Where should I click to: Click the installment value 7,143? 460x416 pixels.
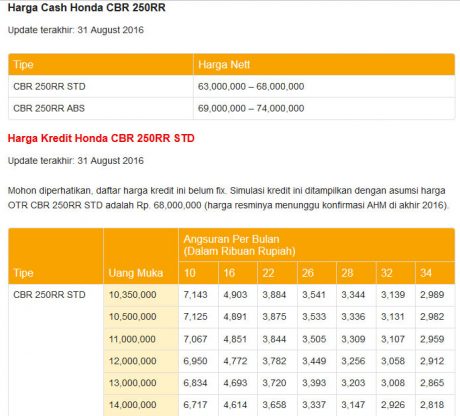195,295
